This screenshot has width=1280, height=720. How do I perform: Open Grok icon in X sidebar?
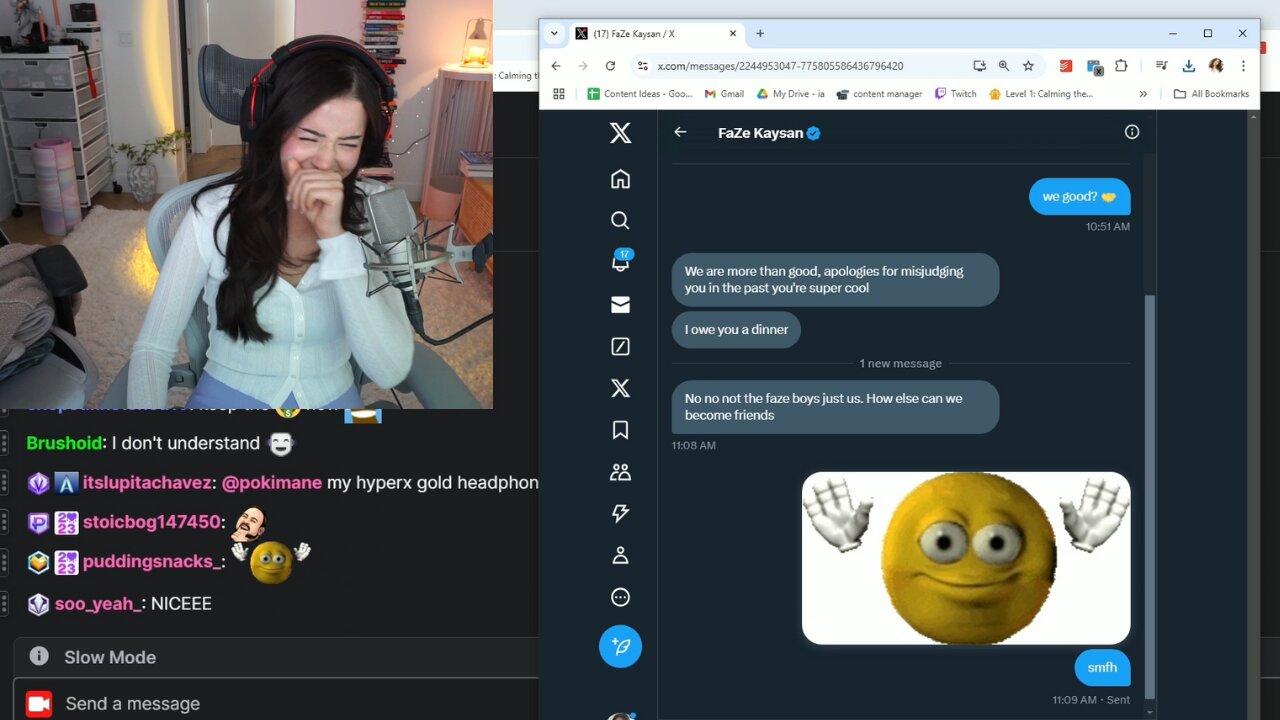click(620, 347)
